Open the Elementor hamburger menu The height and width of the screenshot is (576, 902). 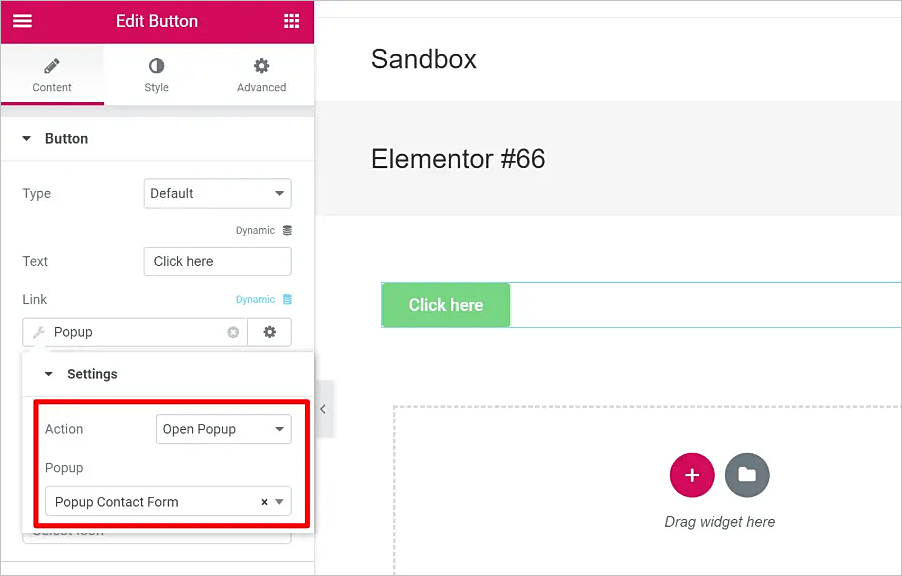pyautogui.click(x=22, y=21)
